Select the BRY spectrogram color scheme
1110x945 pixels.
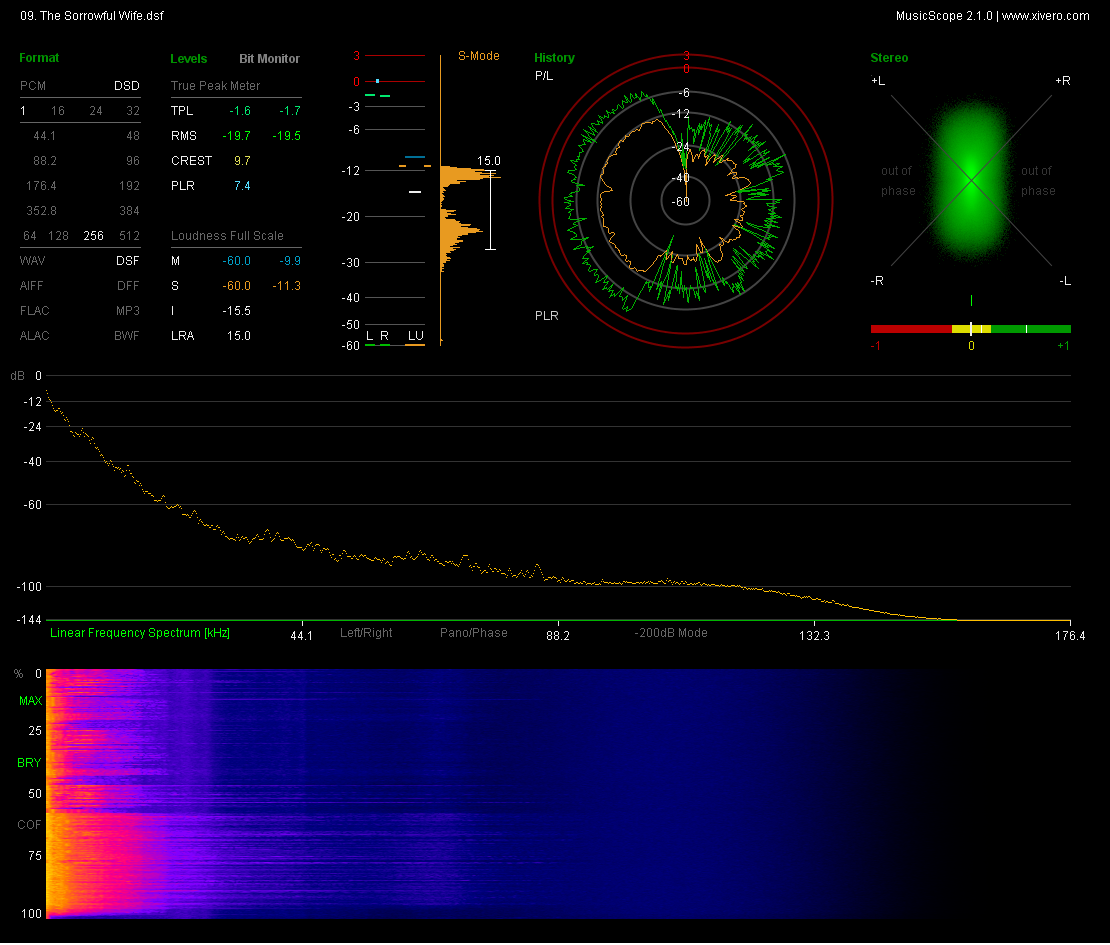[x=30, y=763]
